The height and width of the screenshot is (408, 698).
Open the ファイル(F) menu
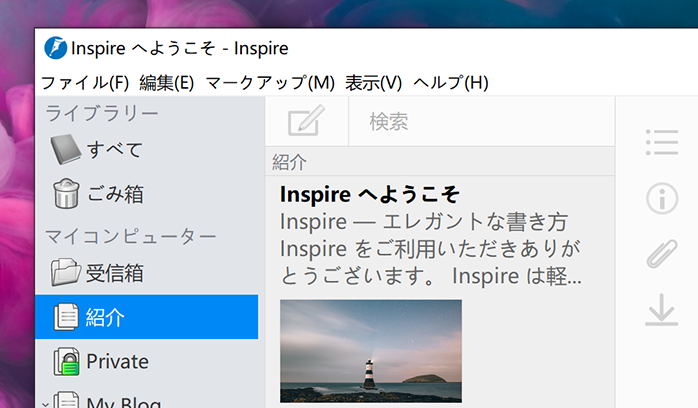coord(85,82)
